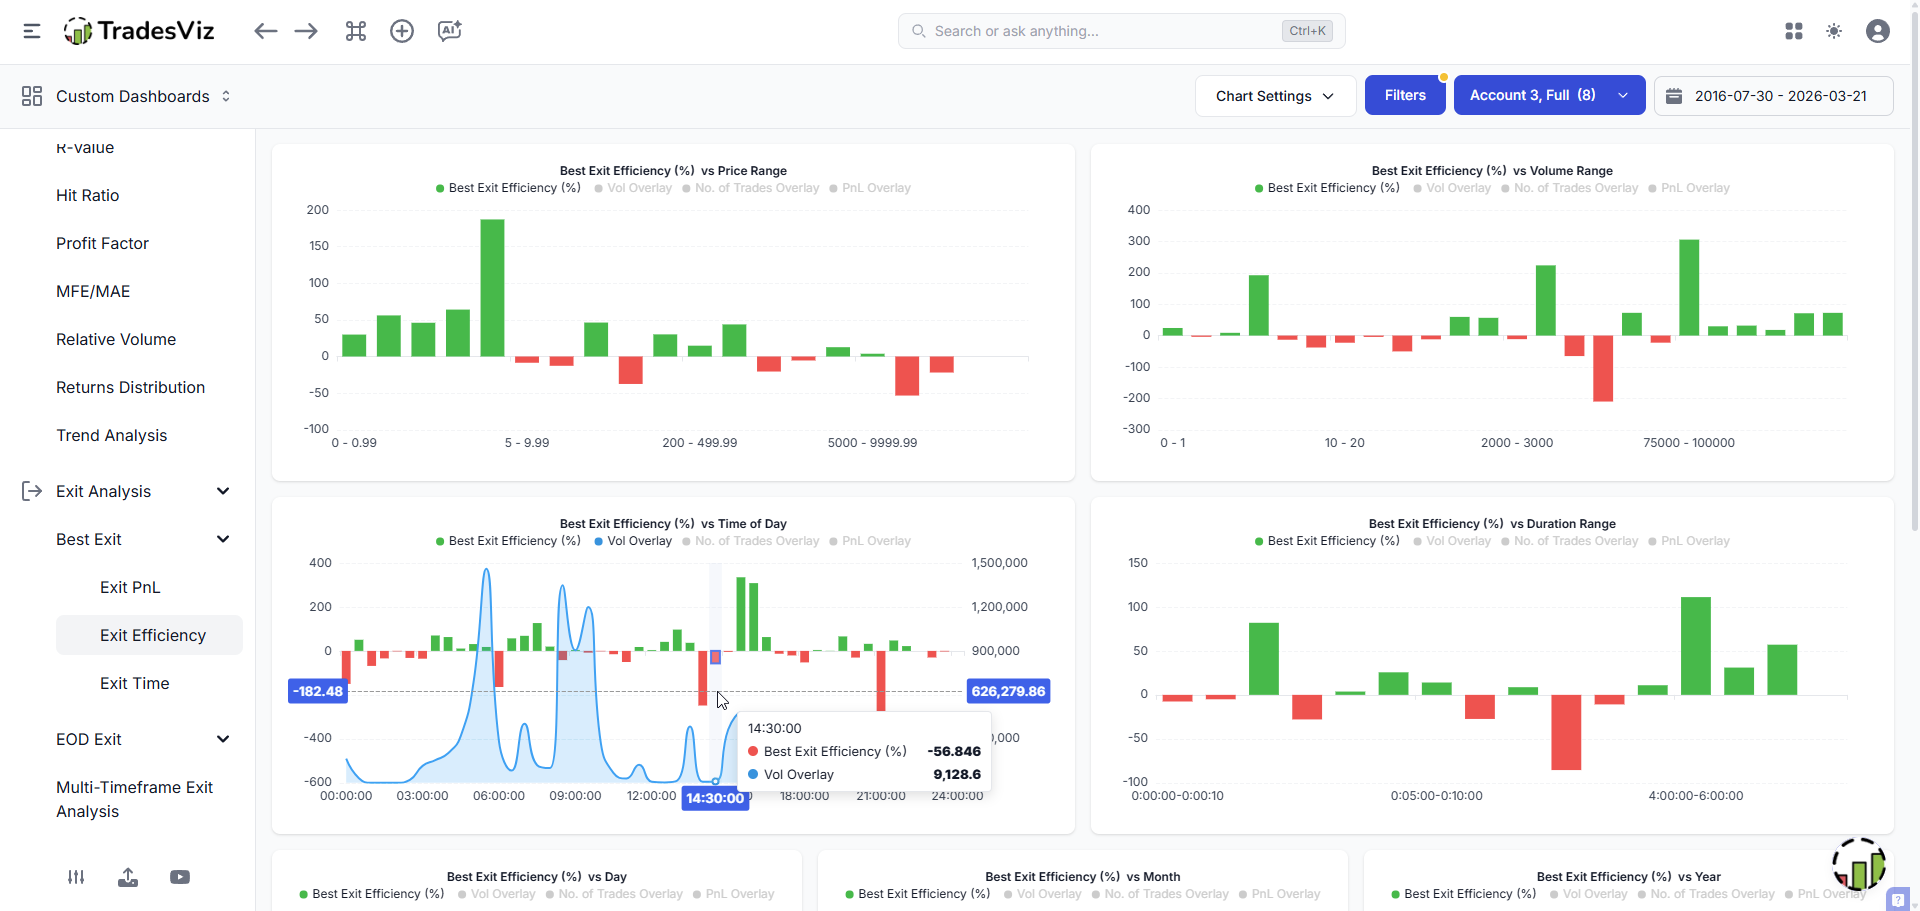Open the date range picker

[x=1773, y=96]
